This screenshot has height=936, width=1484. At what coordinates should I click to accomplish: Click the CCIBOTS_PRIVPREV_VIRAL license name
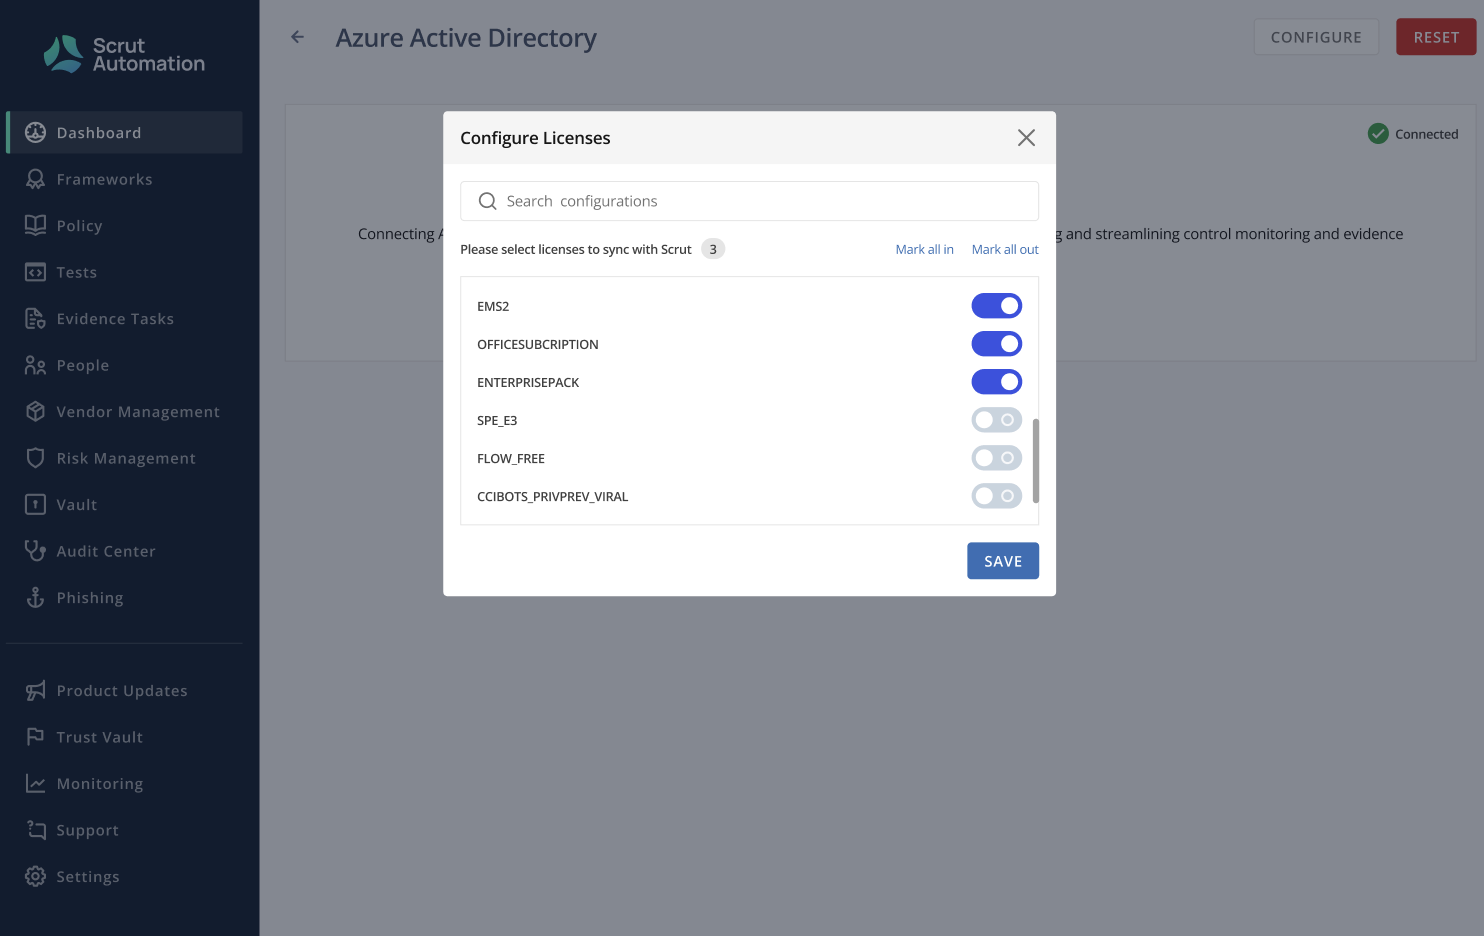[x=553, y=496]
